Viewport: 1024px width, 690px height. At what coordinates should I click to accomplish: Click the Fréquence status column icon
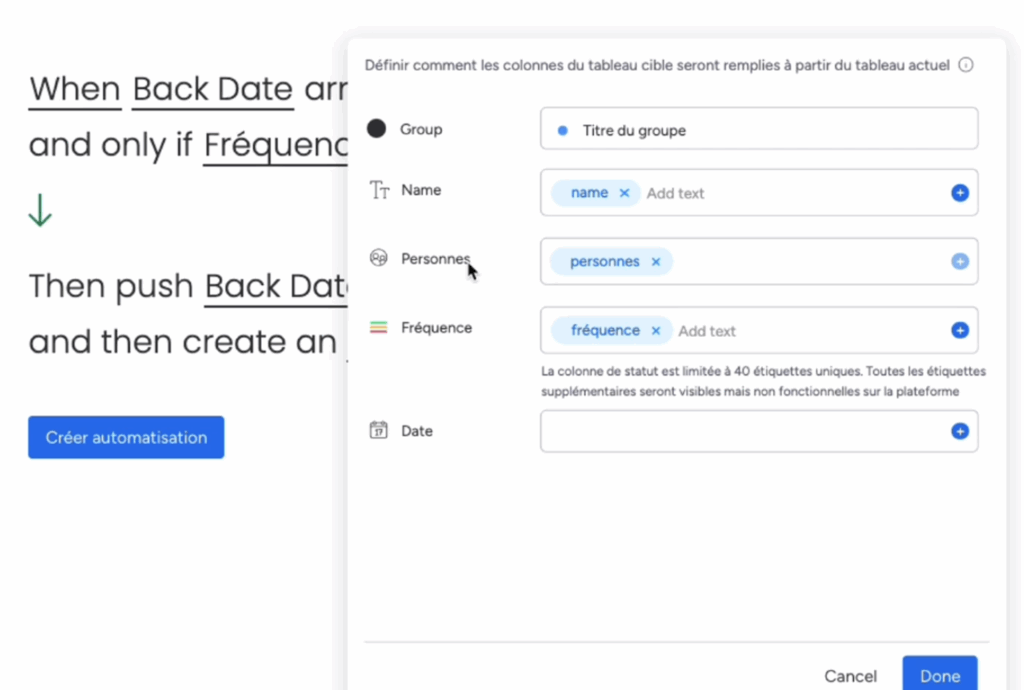pos(379,327)
